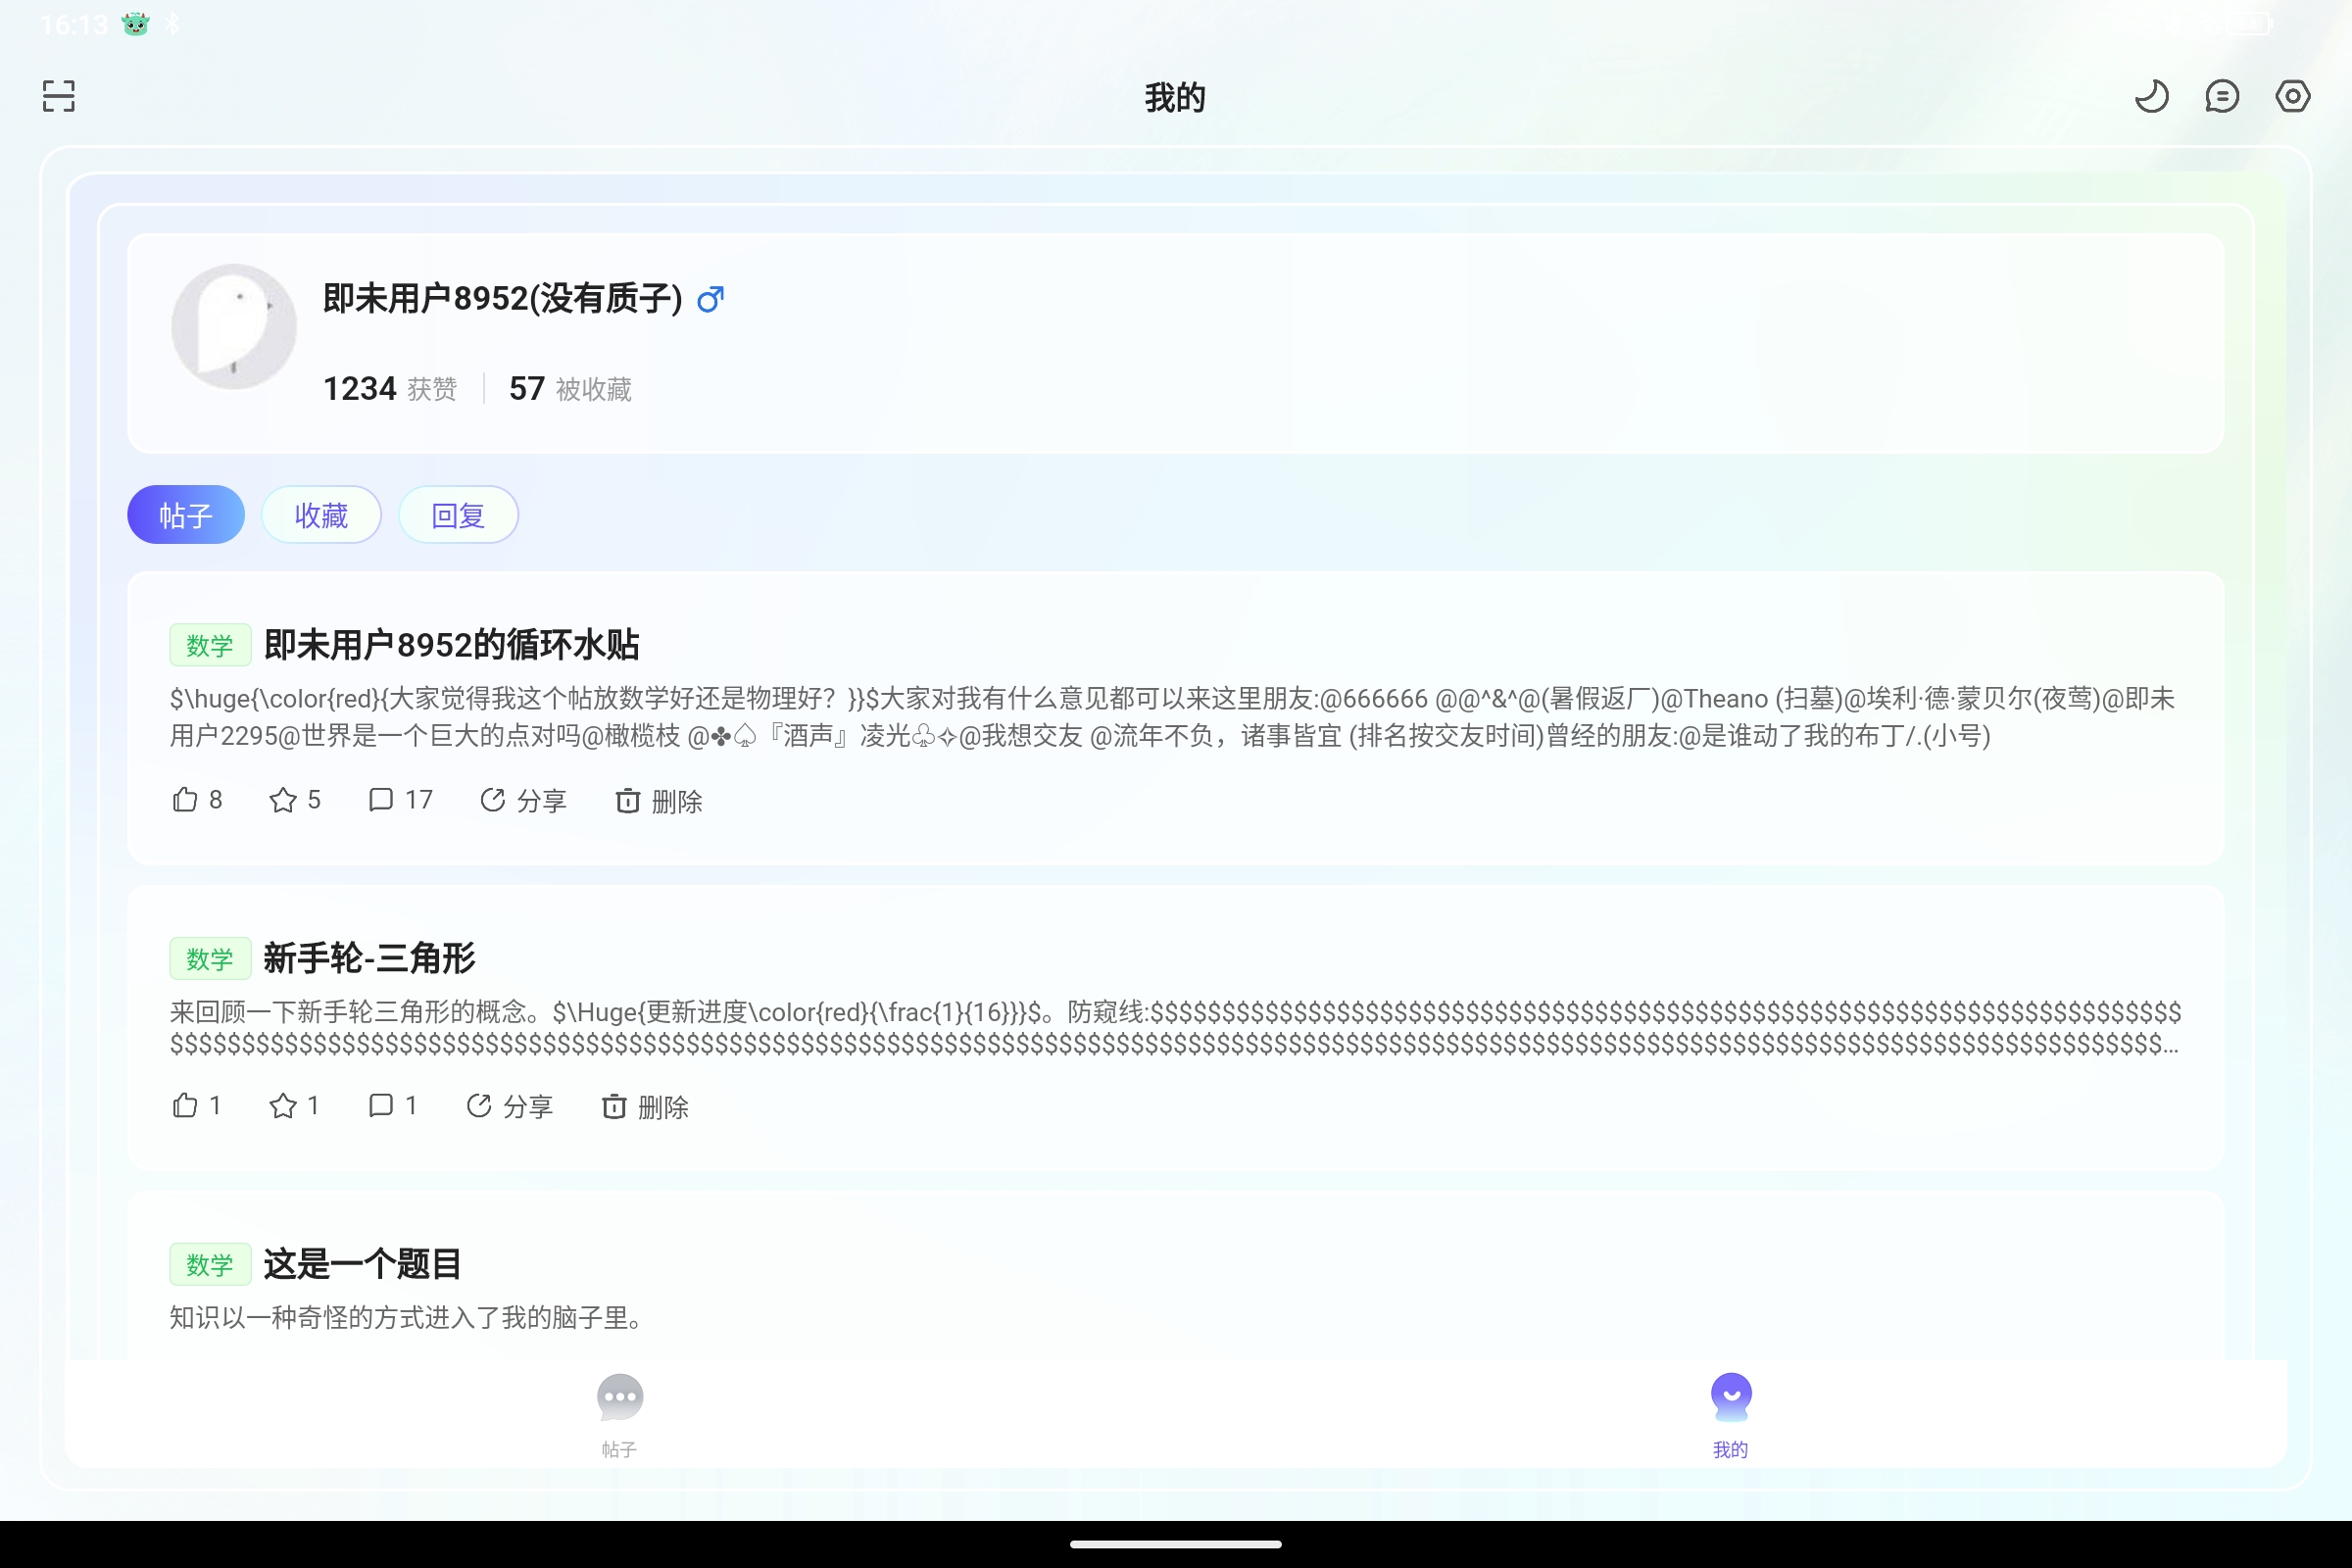Click the green monster icon in status bar
This screenshot has height=1568, width=2352.
(135, 24)
